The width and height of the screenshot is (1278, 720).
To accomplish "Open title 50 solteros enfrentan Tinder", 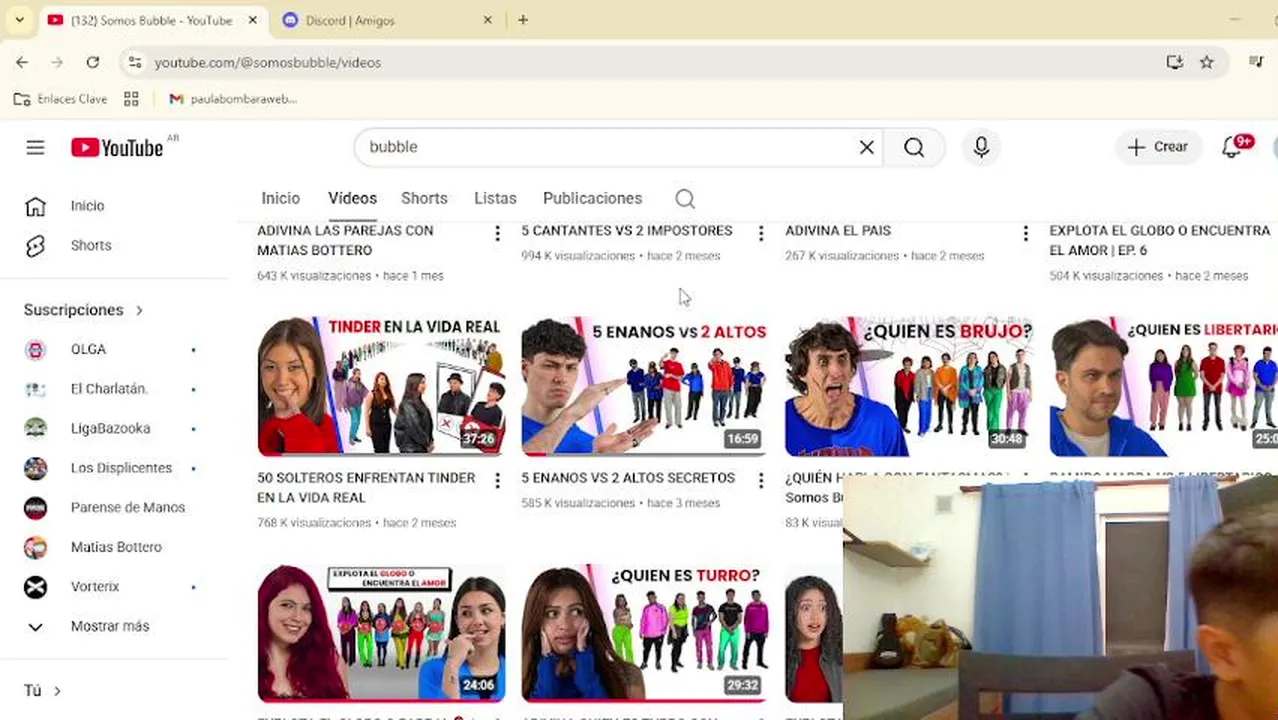I will 366,488.
